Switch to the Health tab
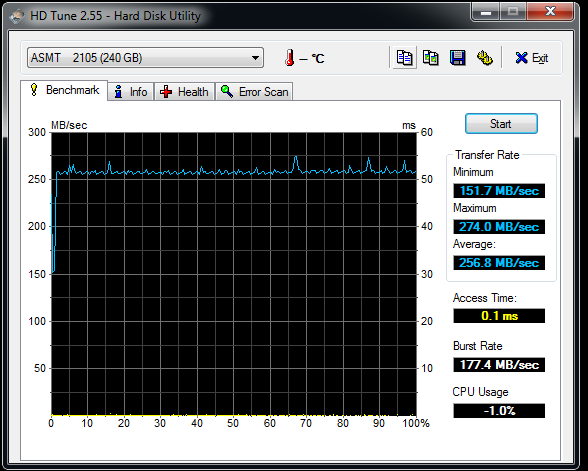Screen dimensions: 588x471 (184, 92)
